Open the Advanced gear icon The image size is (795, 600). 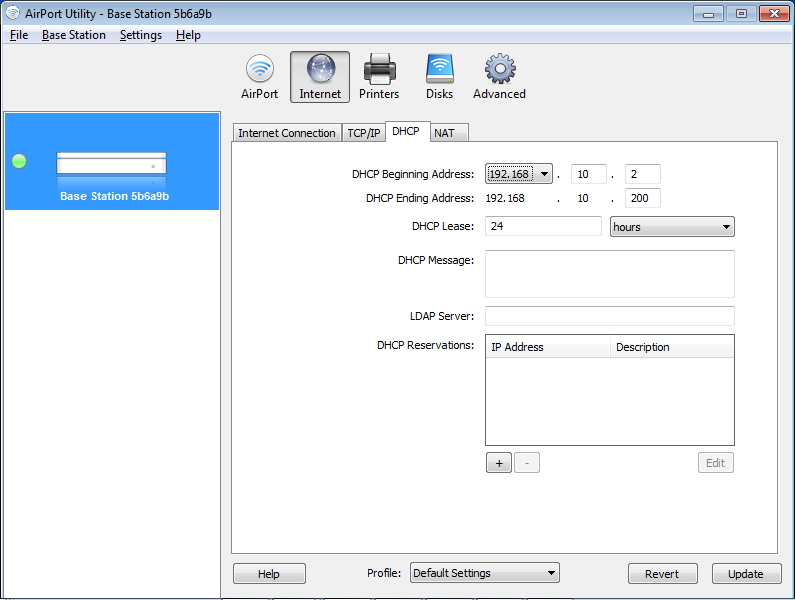[499, 77]
